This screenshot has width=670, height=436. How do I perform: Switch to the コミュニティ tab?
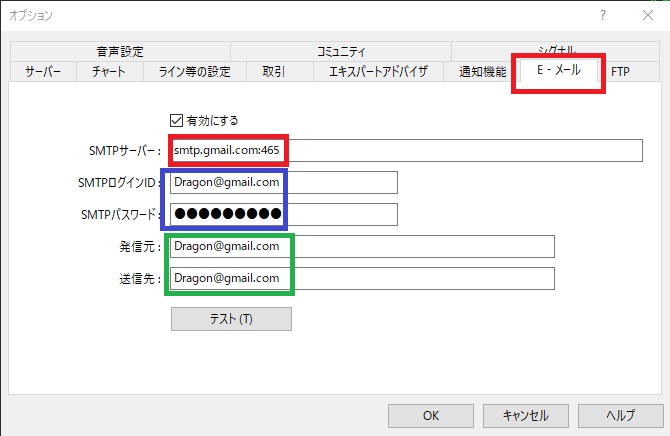coord(341,52)
